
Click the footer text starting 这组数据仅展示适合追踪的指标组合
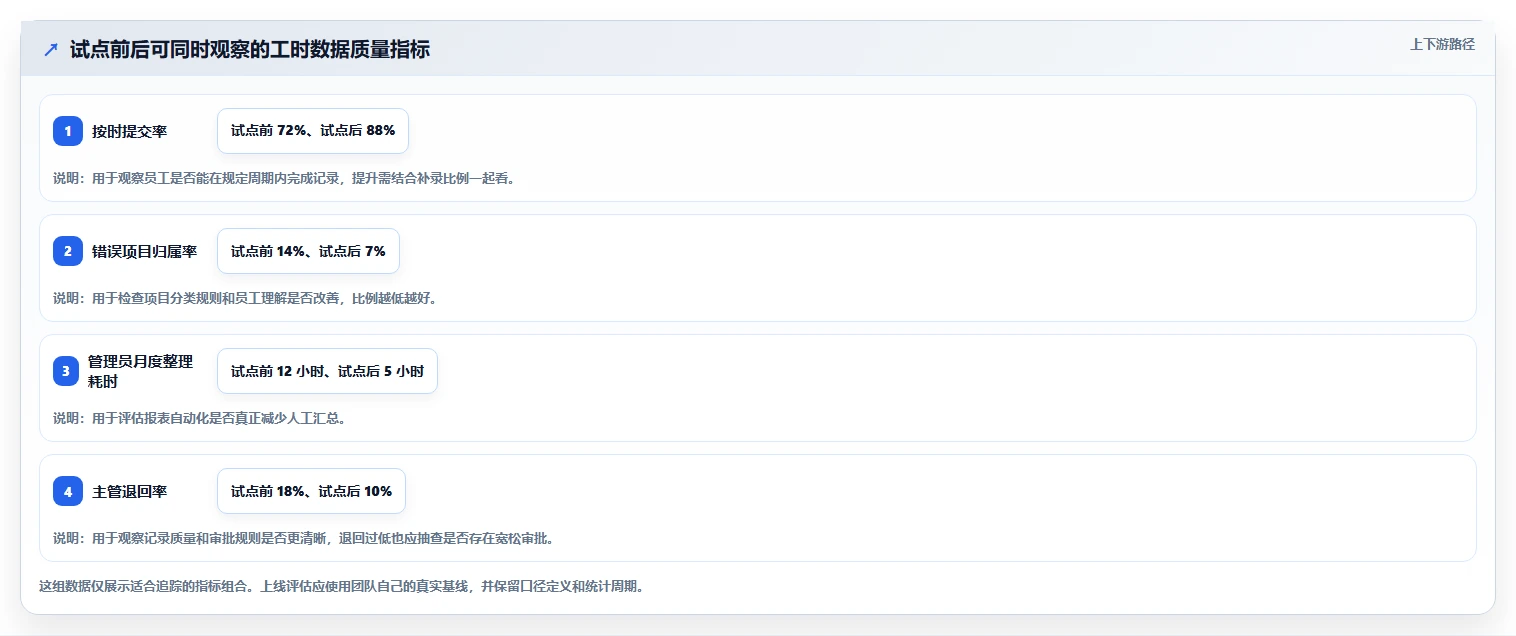(341, 586)
